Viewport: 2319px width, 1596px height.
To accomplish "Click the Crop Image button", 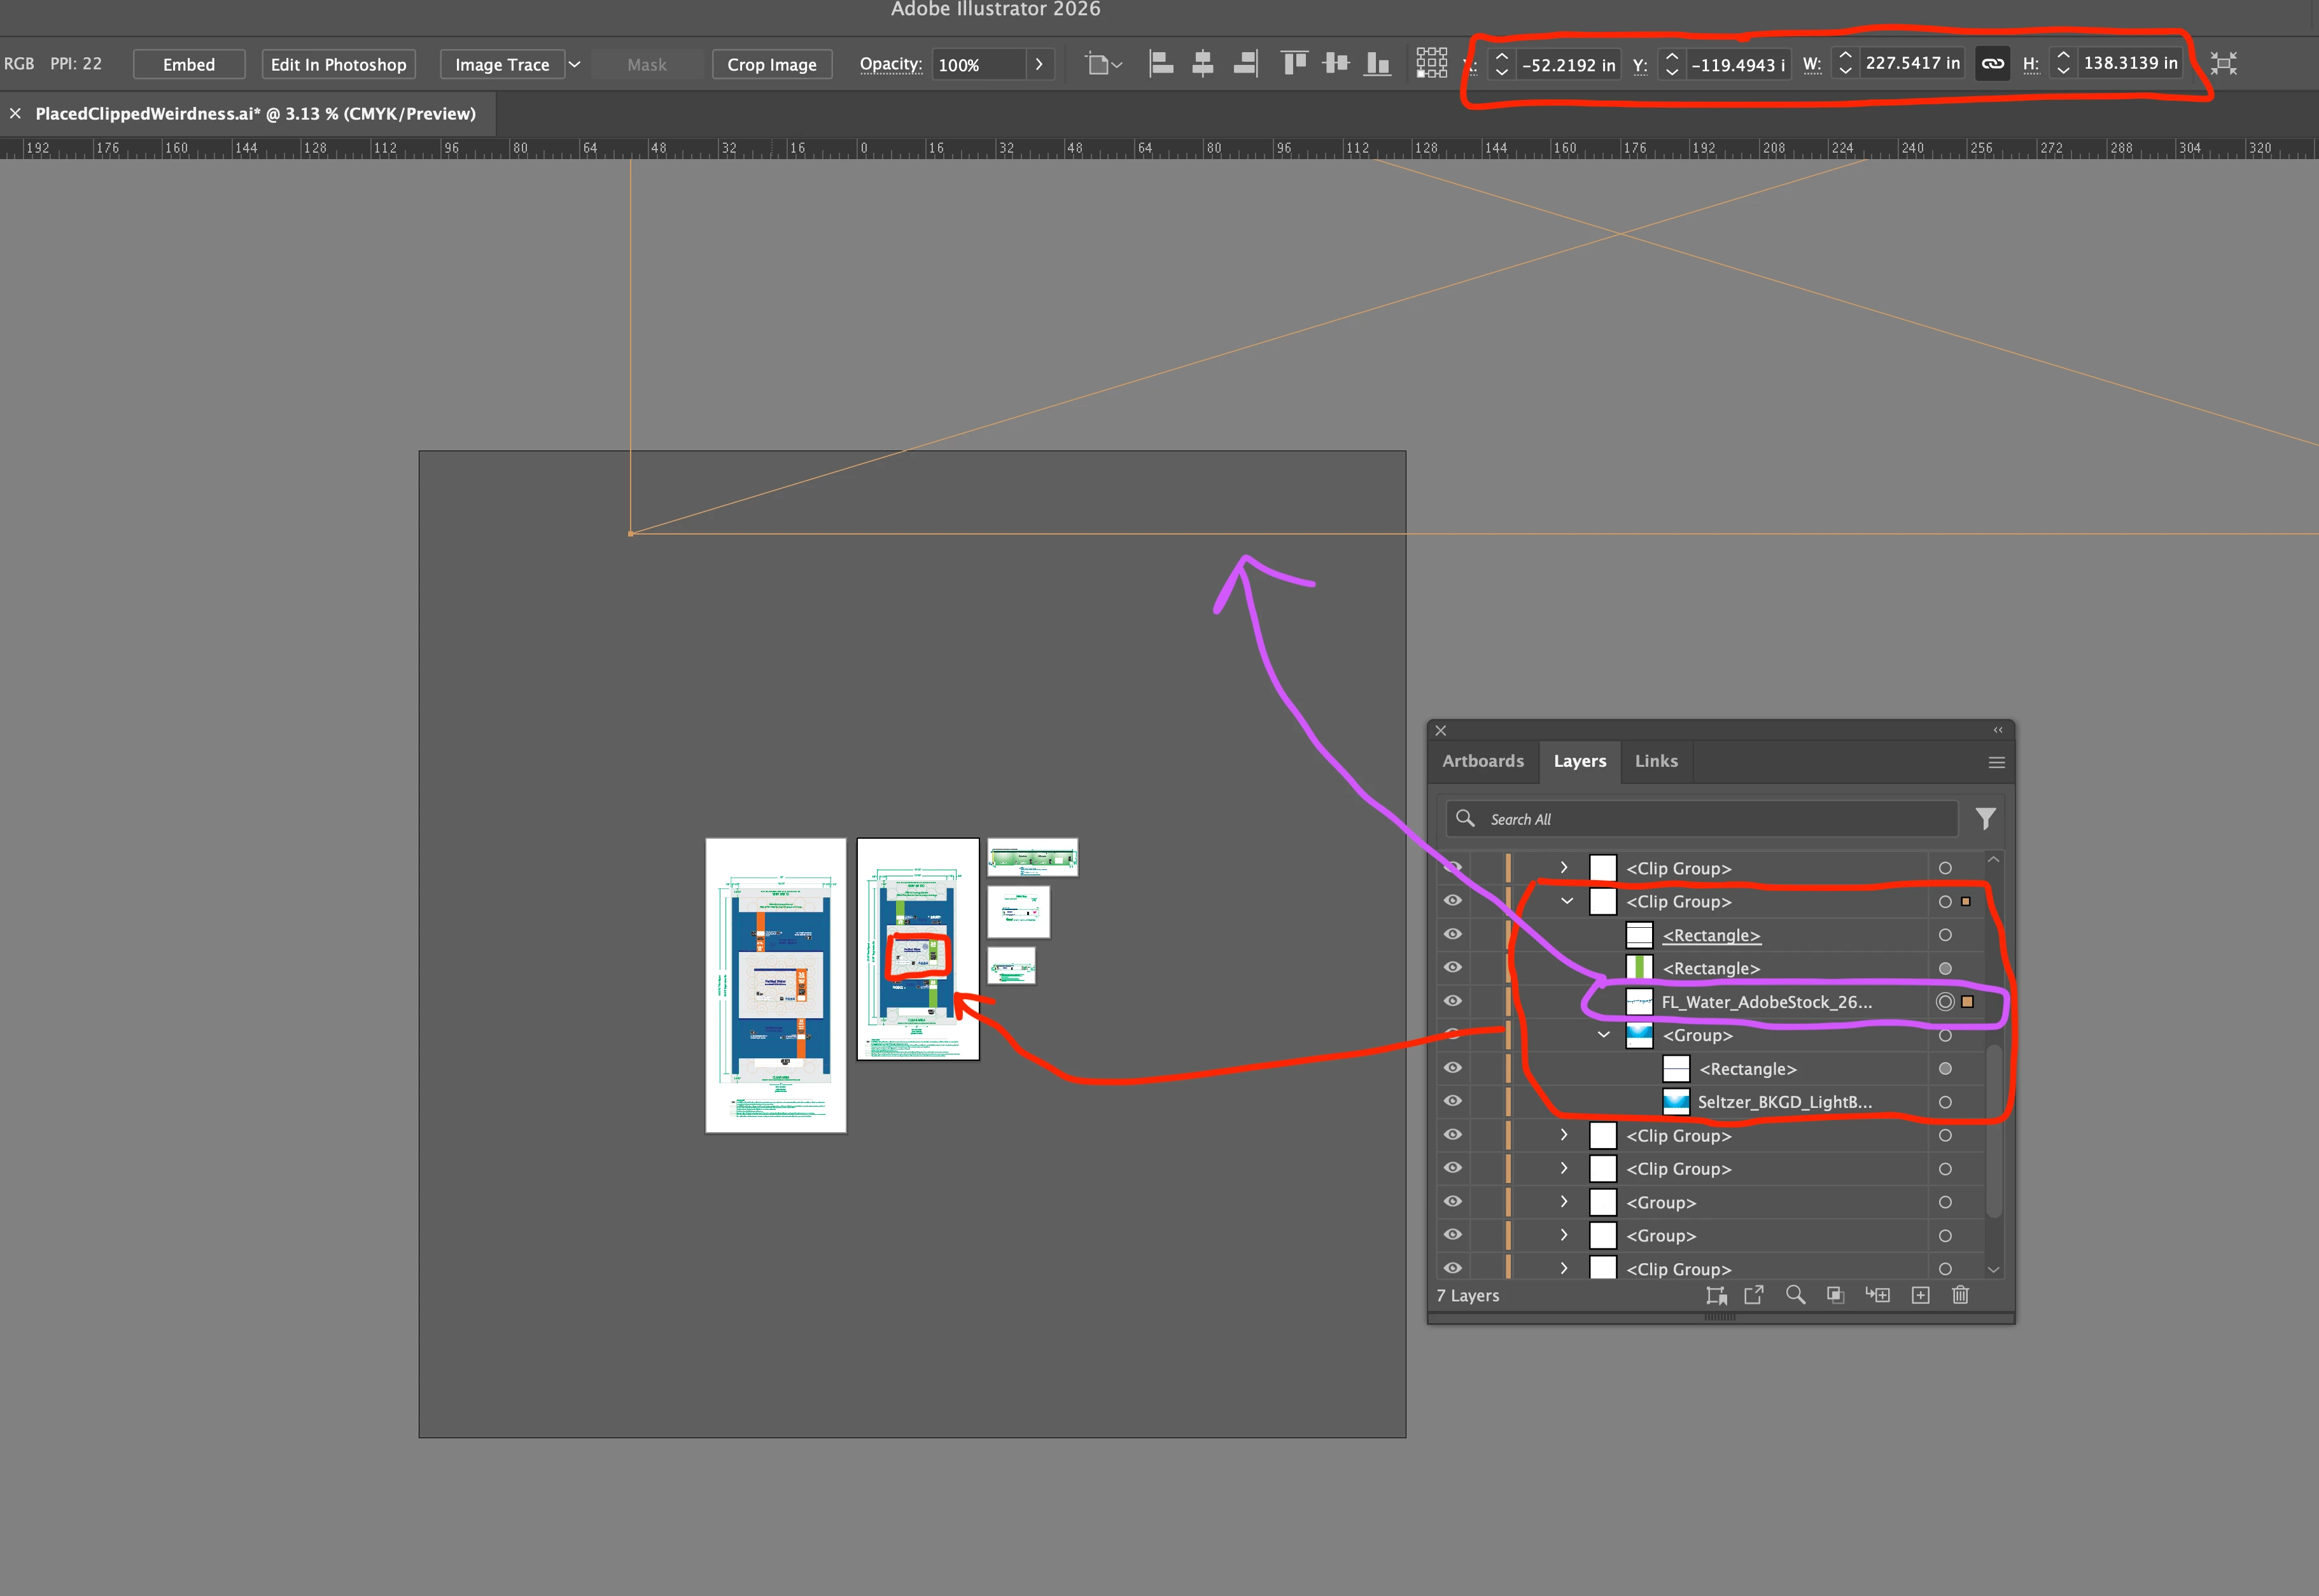I will [771, 64].
